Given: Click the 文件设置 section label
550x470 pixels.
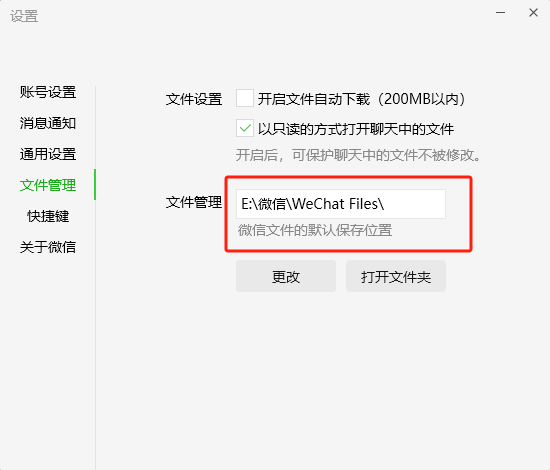Looking at the screenshot, I should 194,99.
